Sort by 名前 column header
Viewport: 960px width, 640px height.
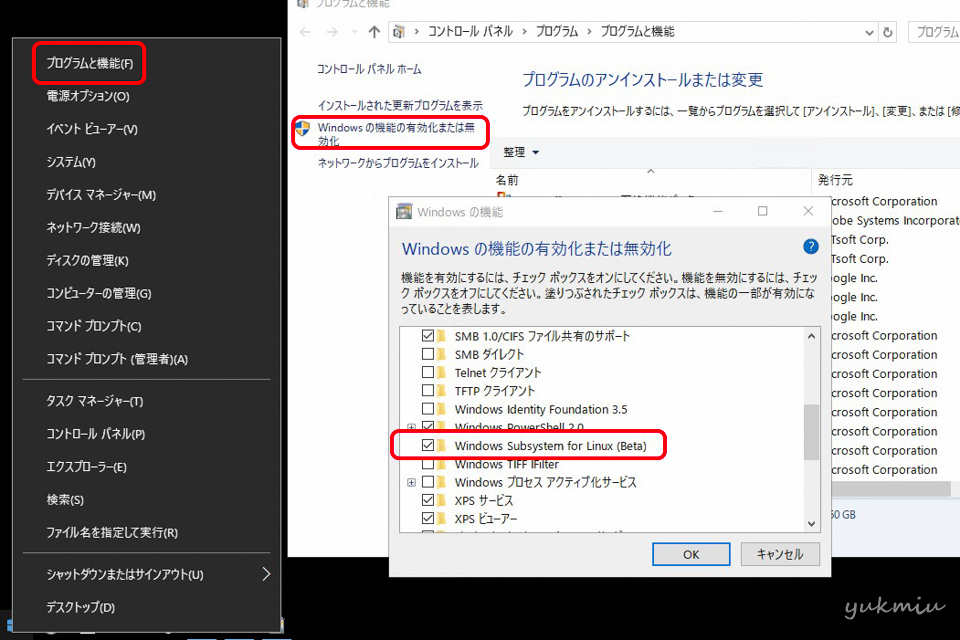point(507,180)
